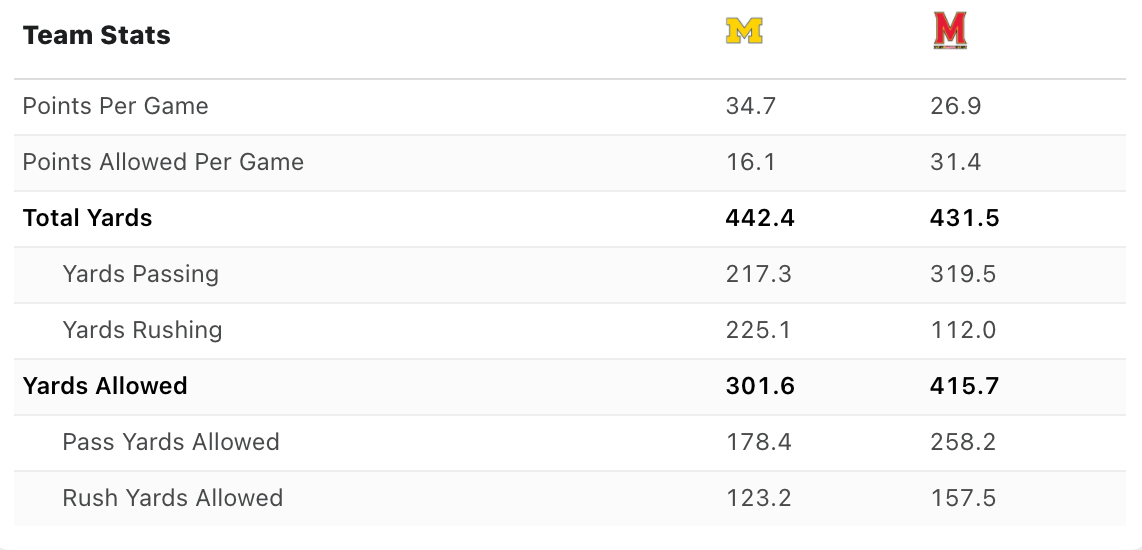Select Maryland's 415.7 yards allowed
Viewport: 1142px width, 550px height.
pos(964,385)
